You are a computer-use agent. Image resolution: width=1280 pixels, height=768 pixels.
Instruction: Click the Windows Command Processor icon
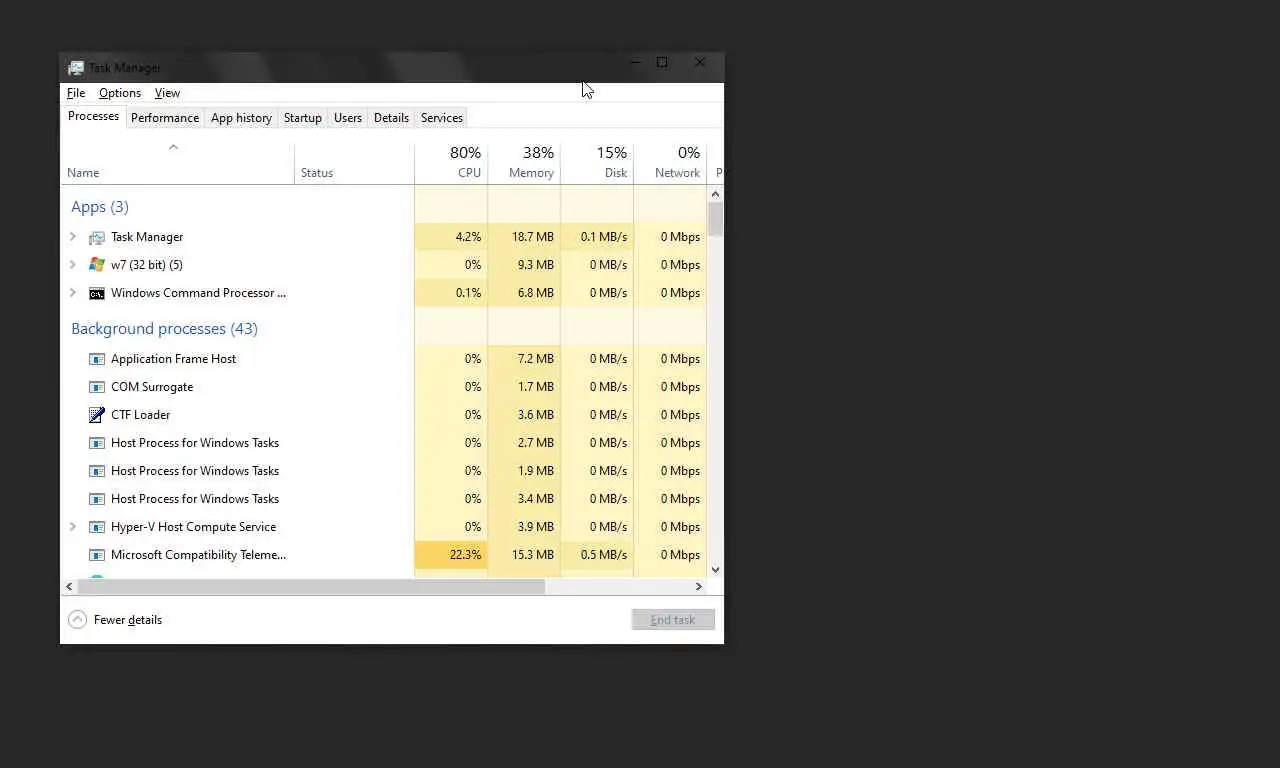click(x=97, y=293)
